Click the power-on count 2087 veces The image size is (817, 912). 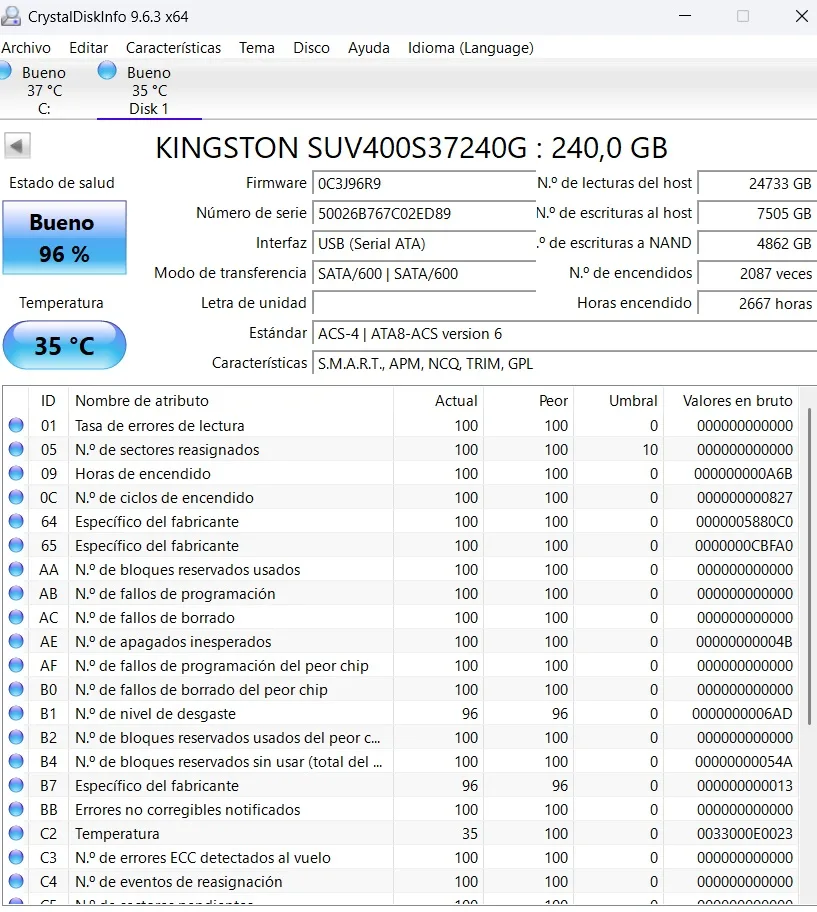pos(757,273)
